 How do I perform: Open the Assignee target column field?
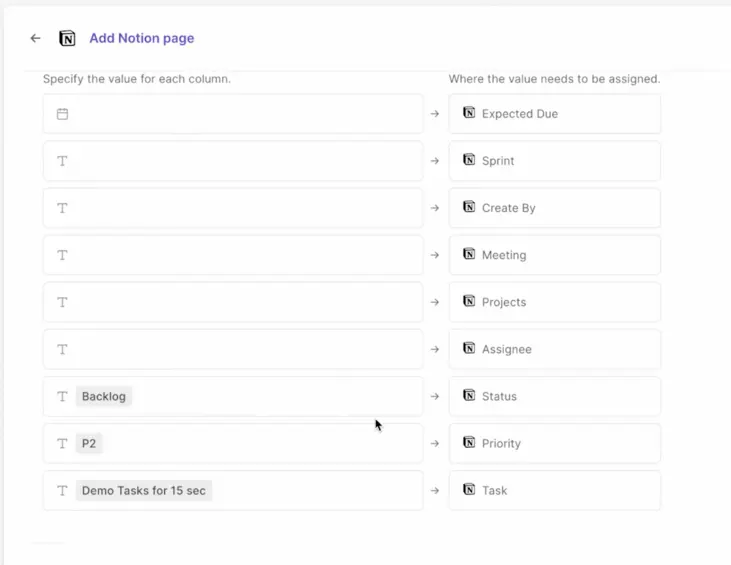[555, 349]
